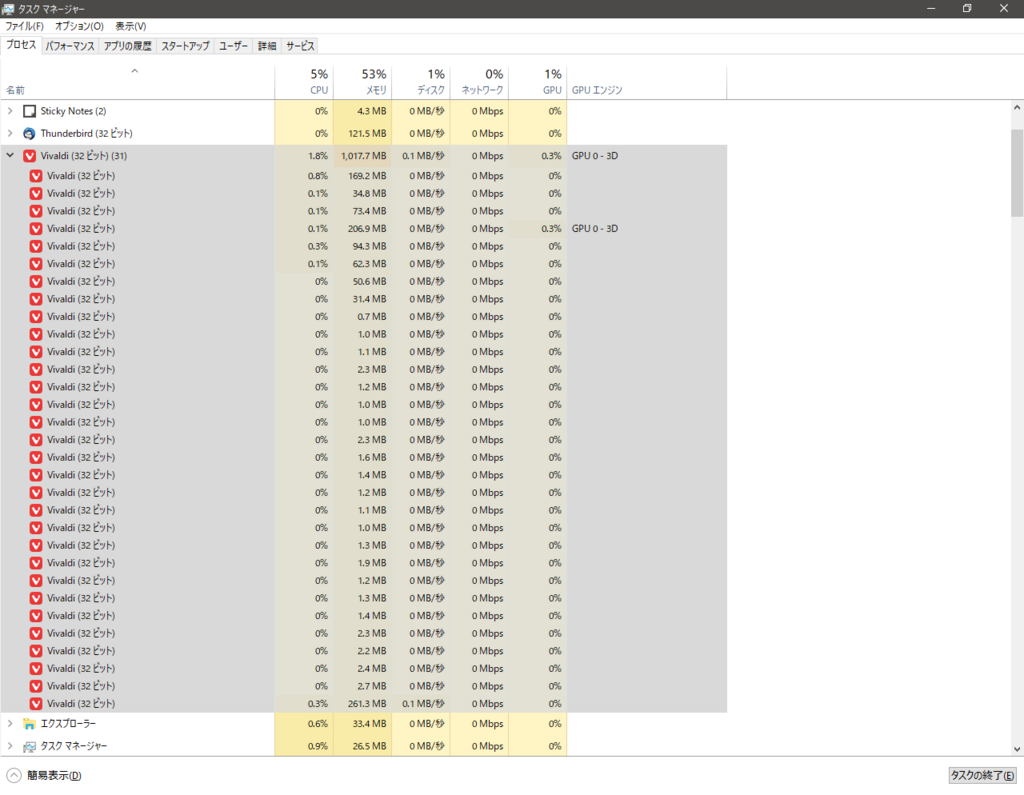Screen dimensions: 1024x795
Task: Collapse to 簡易表示 with arrow icon
Action: point(14,775)
